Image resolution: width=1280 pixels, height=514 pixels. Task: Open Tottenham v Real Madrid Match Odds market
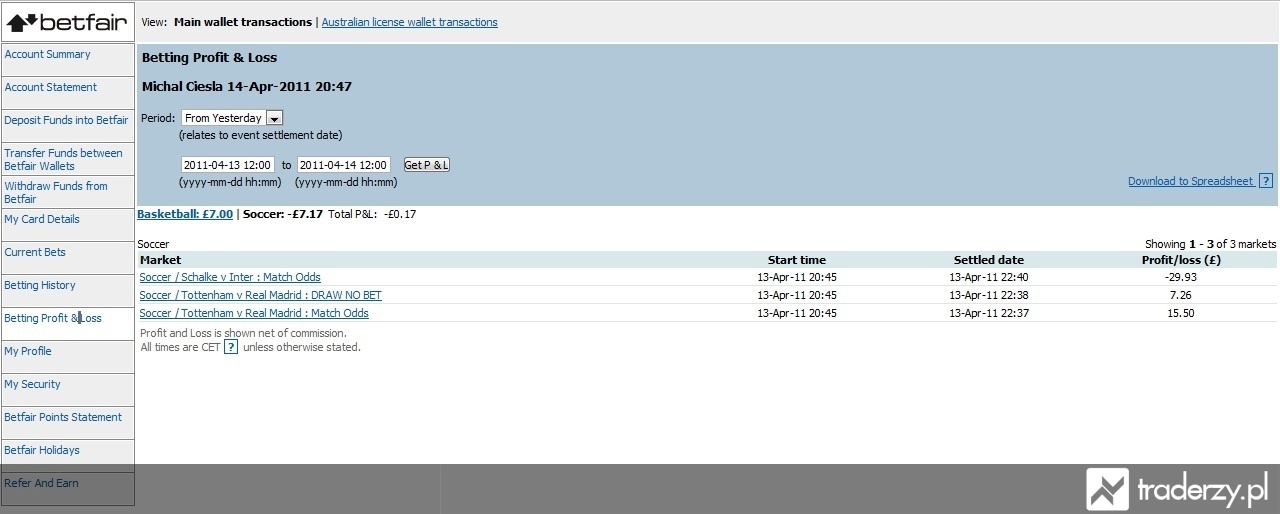coord(254,313)
